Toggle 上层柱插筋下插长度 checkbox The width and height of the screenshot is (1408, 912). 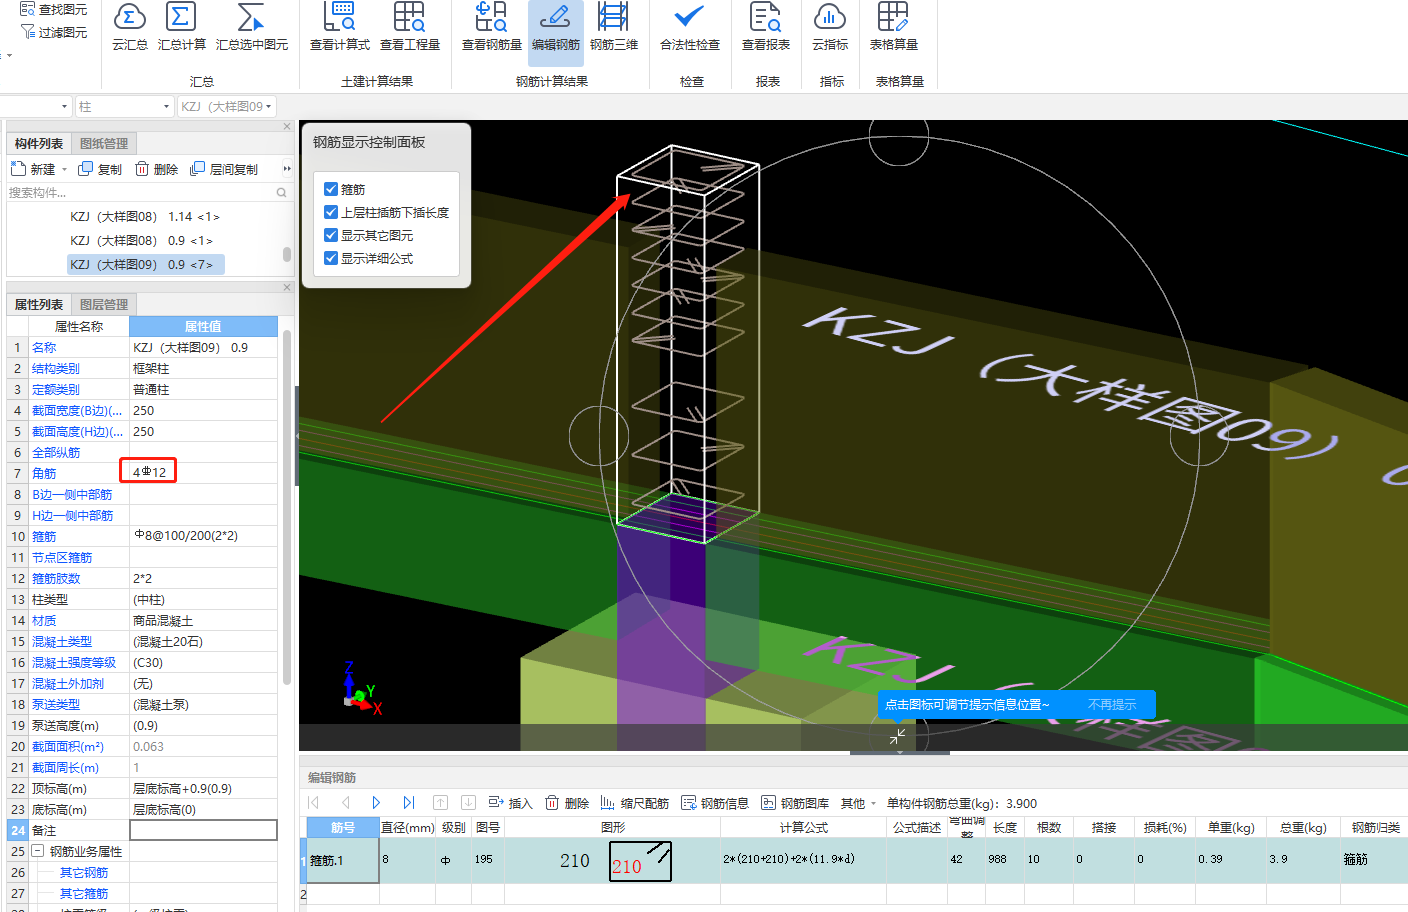[331, 212]
